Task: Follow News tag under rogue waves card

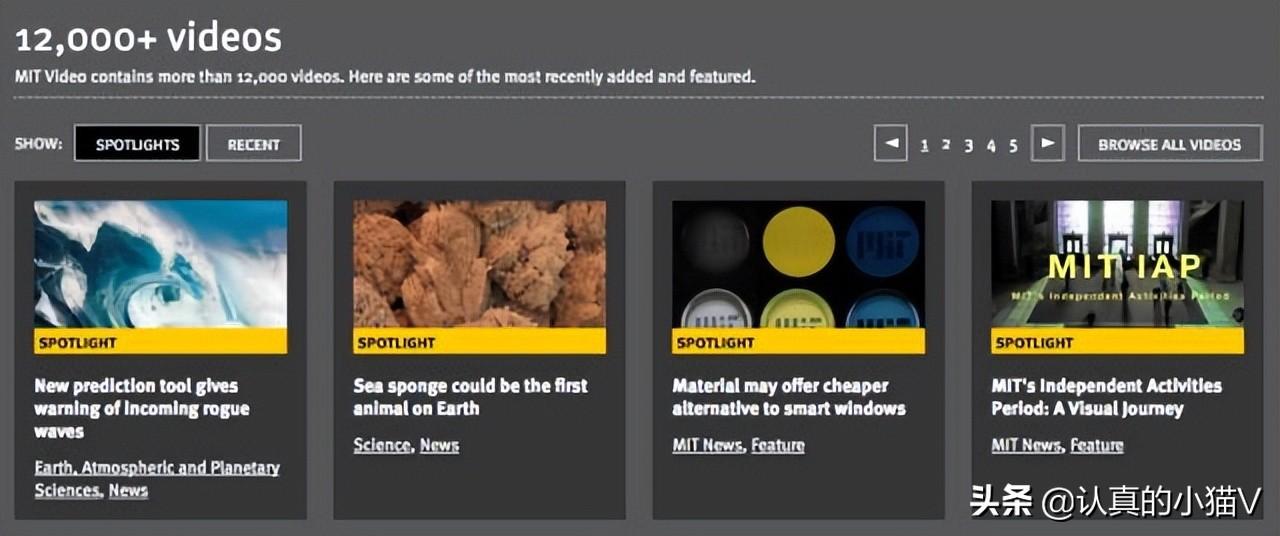Action: (128, 490)
